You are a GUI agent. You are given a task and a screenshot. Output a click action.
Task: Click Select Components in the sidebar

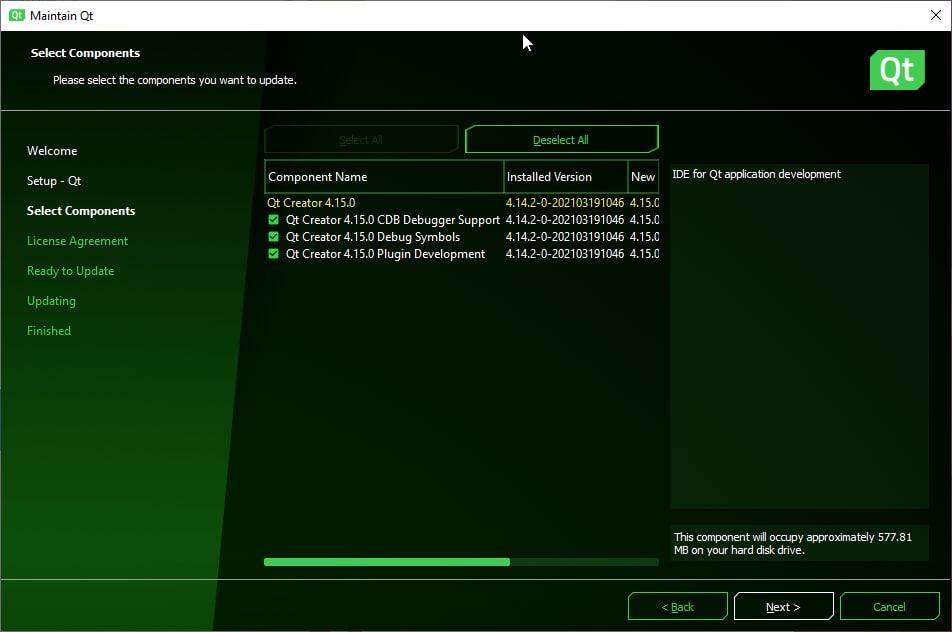point(81,211)
